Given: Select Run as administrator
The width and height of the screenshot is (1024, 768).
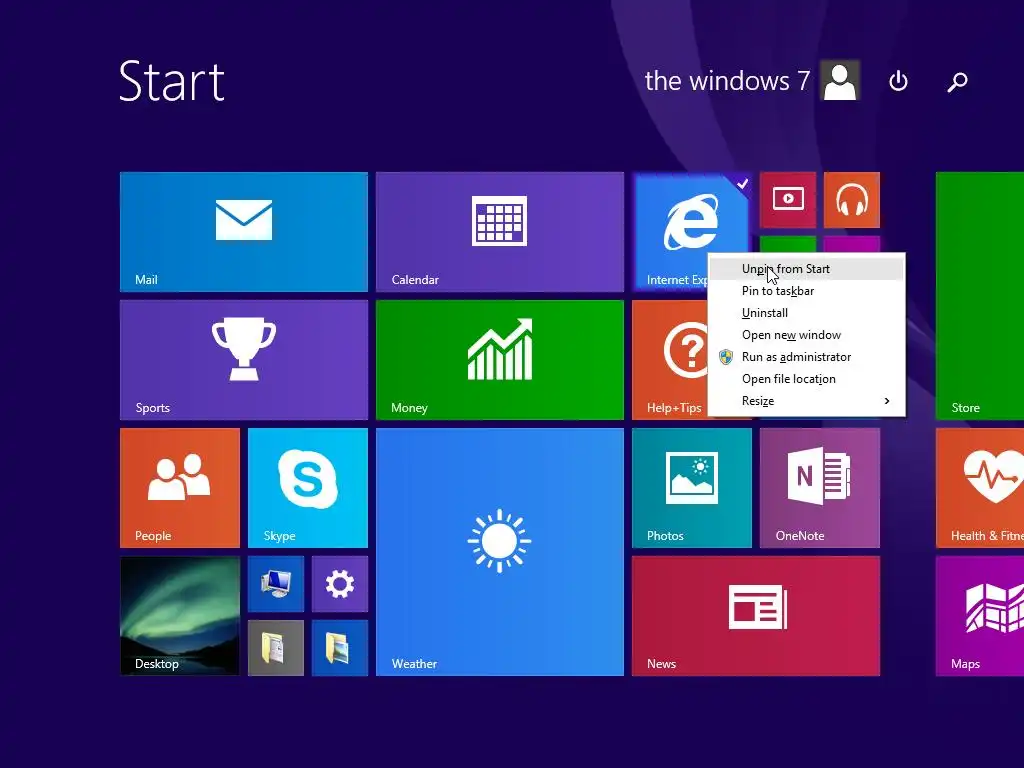Looking at the screenshot, I should pyautogui.click(x=807, y=357).
